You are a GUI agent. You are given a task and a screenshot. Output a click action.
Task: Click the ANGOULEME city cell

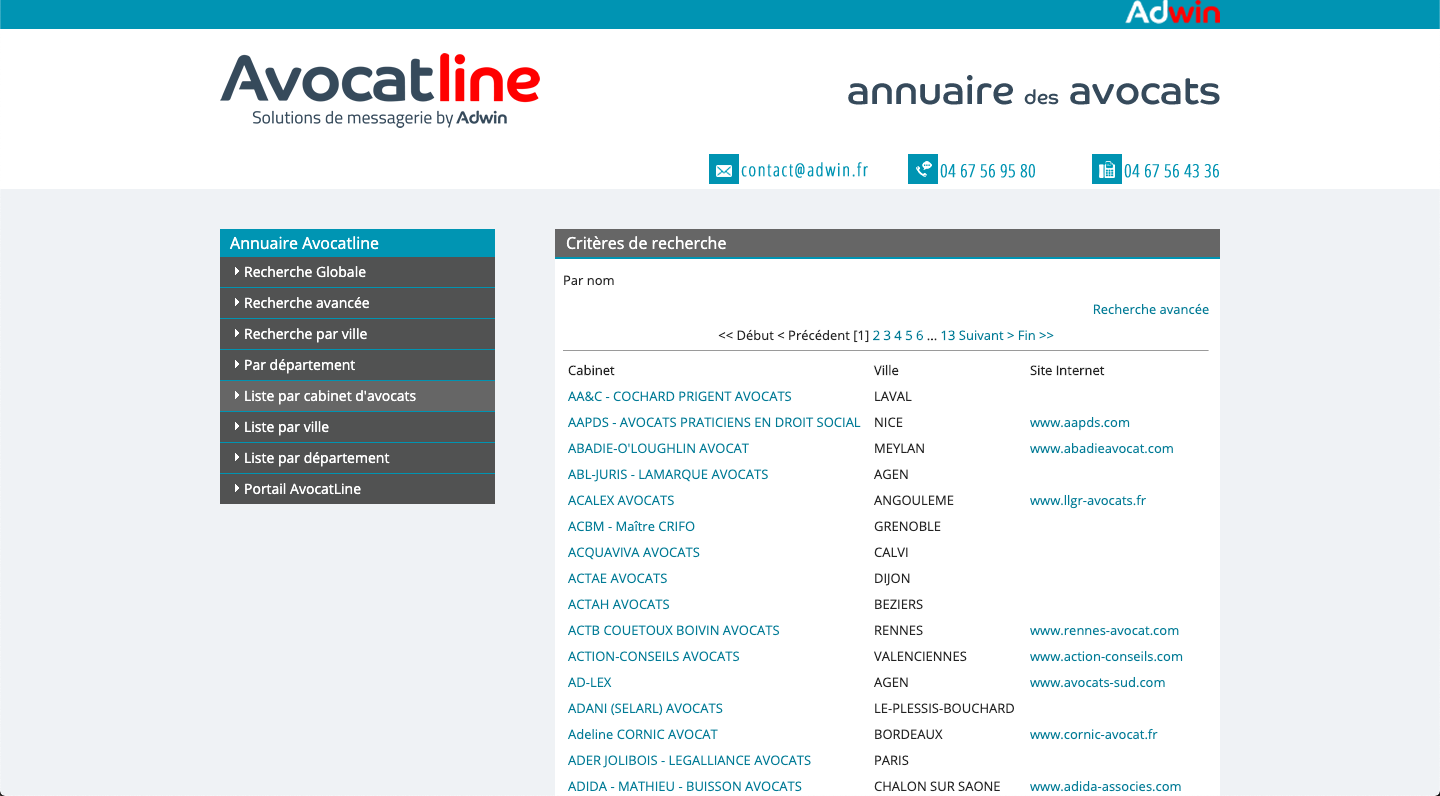(914, 501)
